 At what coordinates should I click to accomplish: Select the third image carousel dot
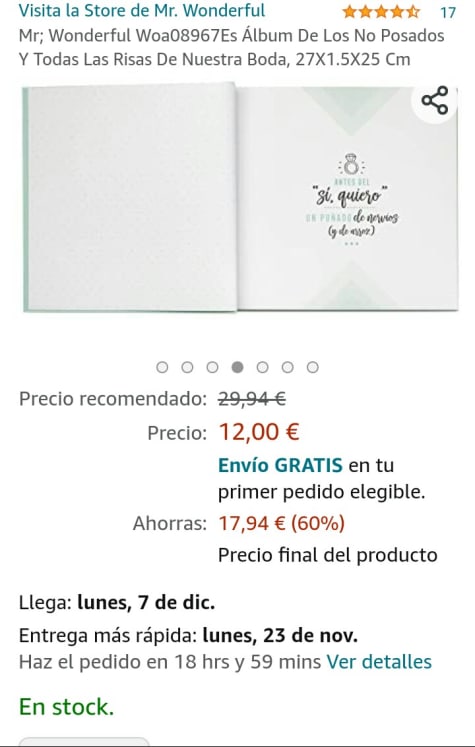212,367
